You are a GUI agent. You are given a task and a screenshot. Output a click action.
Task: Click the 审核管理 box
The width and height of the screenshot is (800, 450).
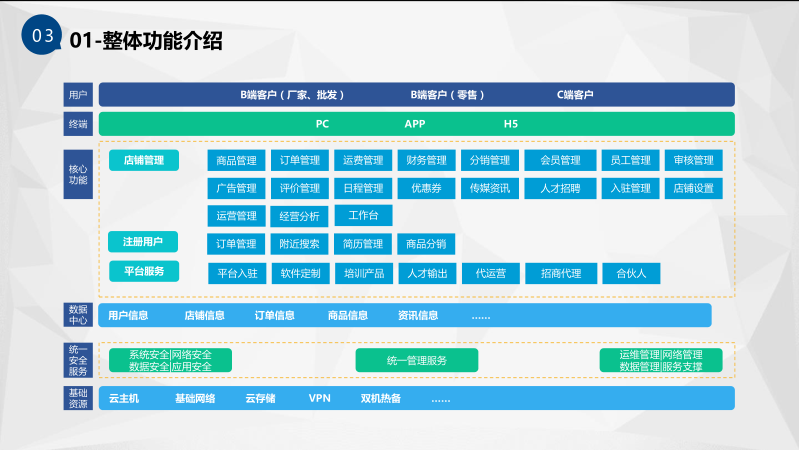(x=694, y=160)
